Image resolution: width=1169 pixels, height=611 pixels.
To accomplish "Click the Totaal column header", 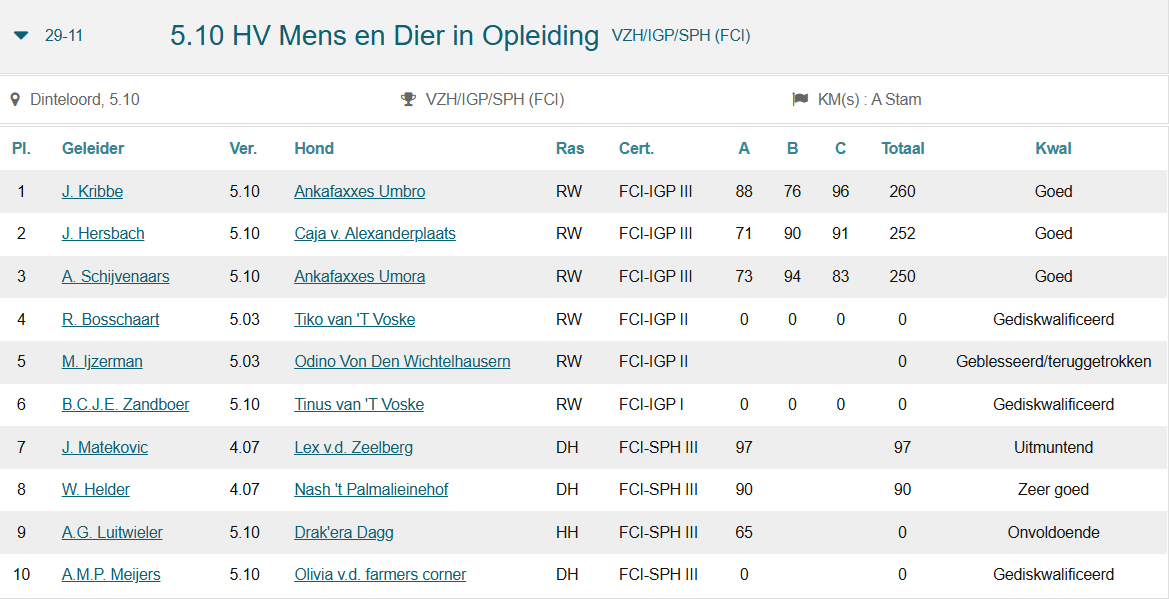I will point(902,149).
